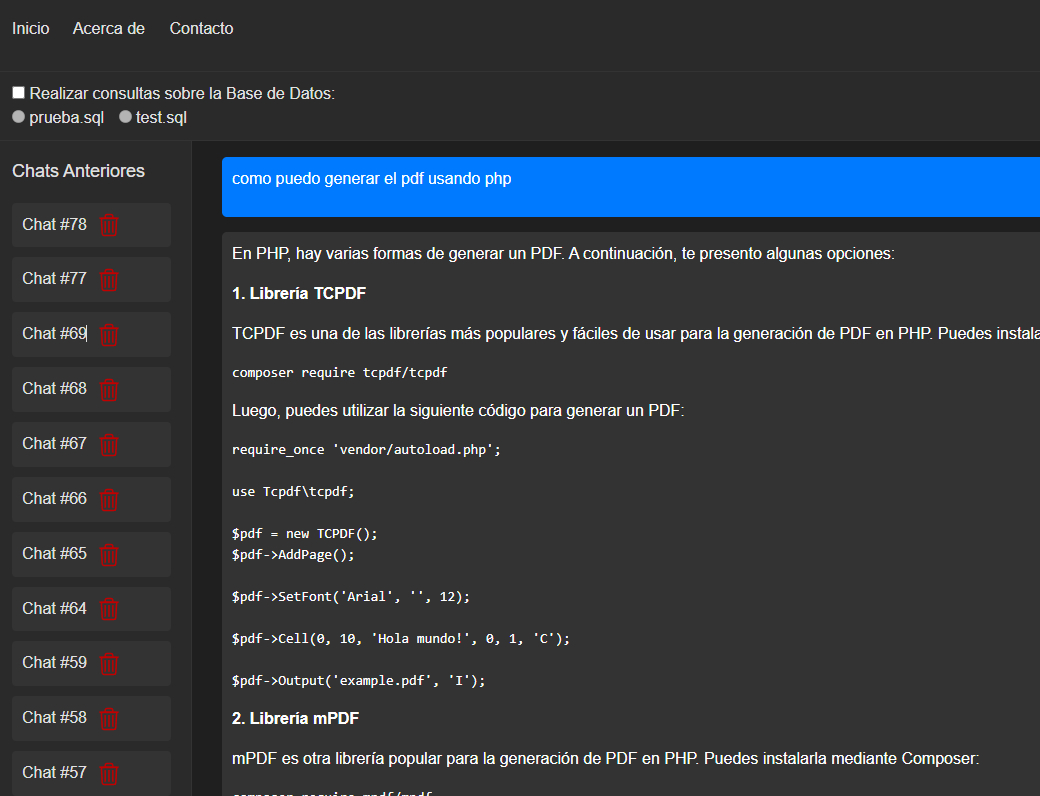1040x796 pixels.
Task: Open Chat #57 from previous chats
Action: pos(54,773)
